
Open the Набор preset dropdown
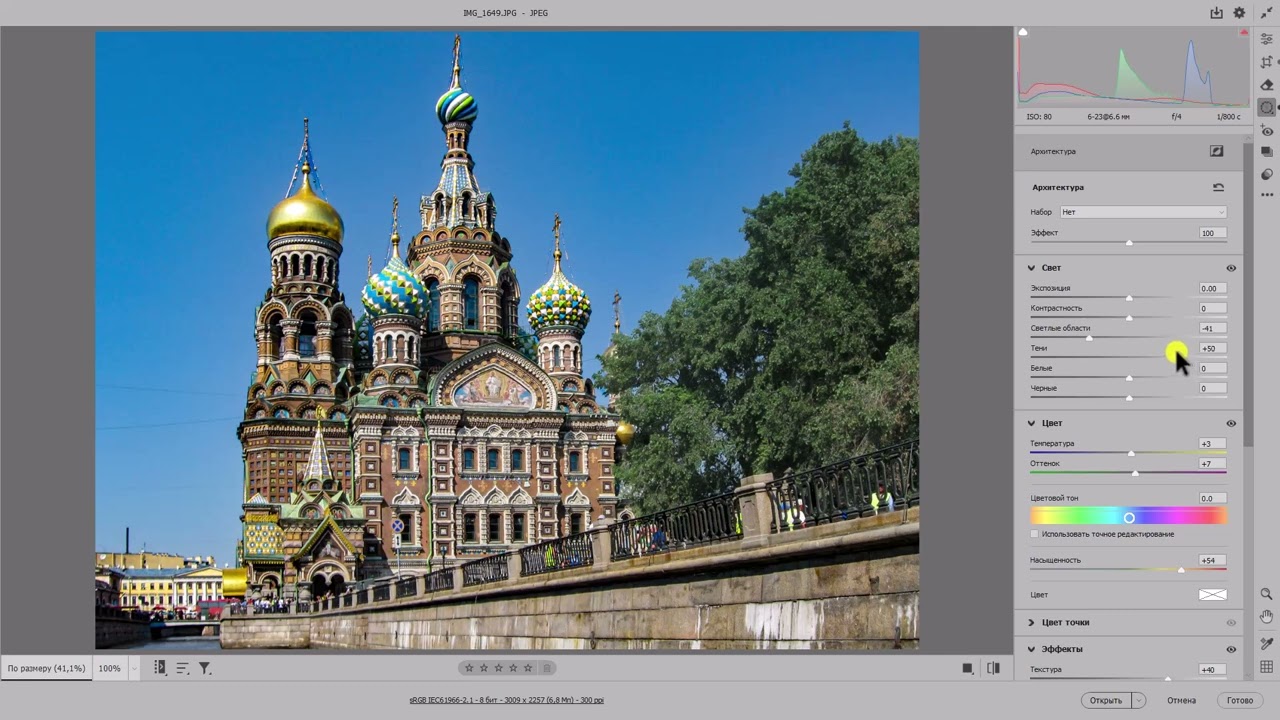coord(1143,212)
